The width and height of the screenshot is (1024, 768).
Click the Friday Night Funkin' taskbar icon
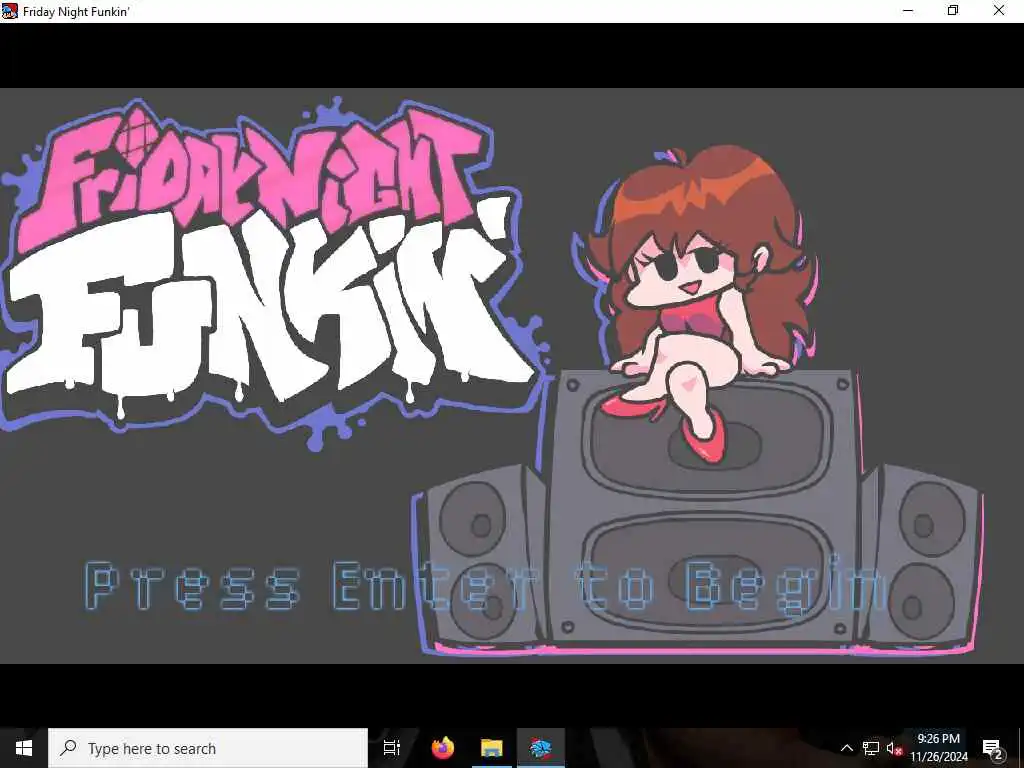point(541,748)
